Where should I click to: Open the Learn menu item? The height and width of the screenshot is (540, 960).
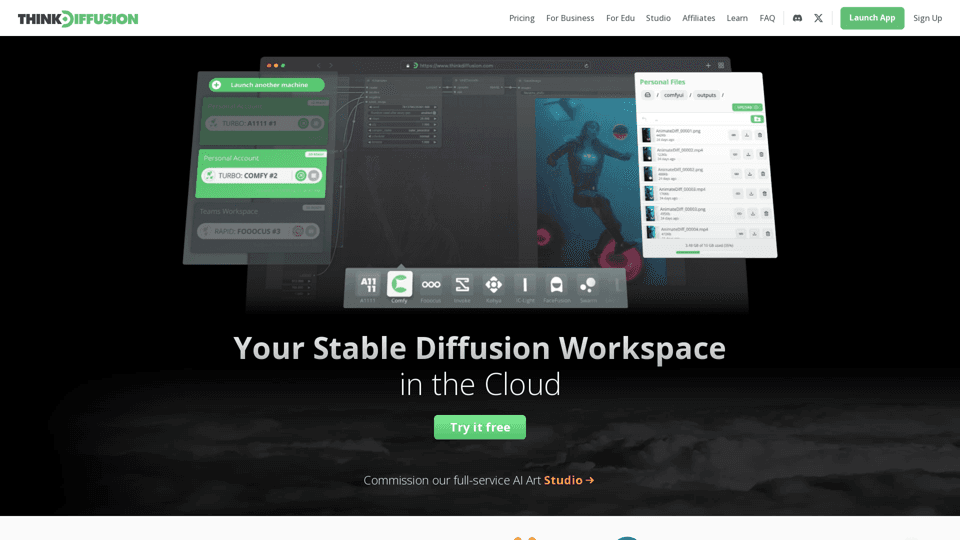[x=737, y=18]
